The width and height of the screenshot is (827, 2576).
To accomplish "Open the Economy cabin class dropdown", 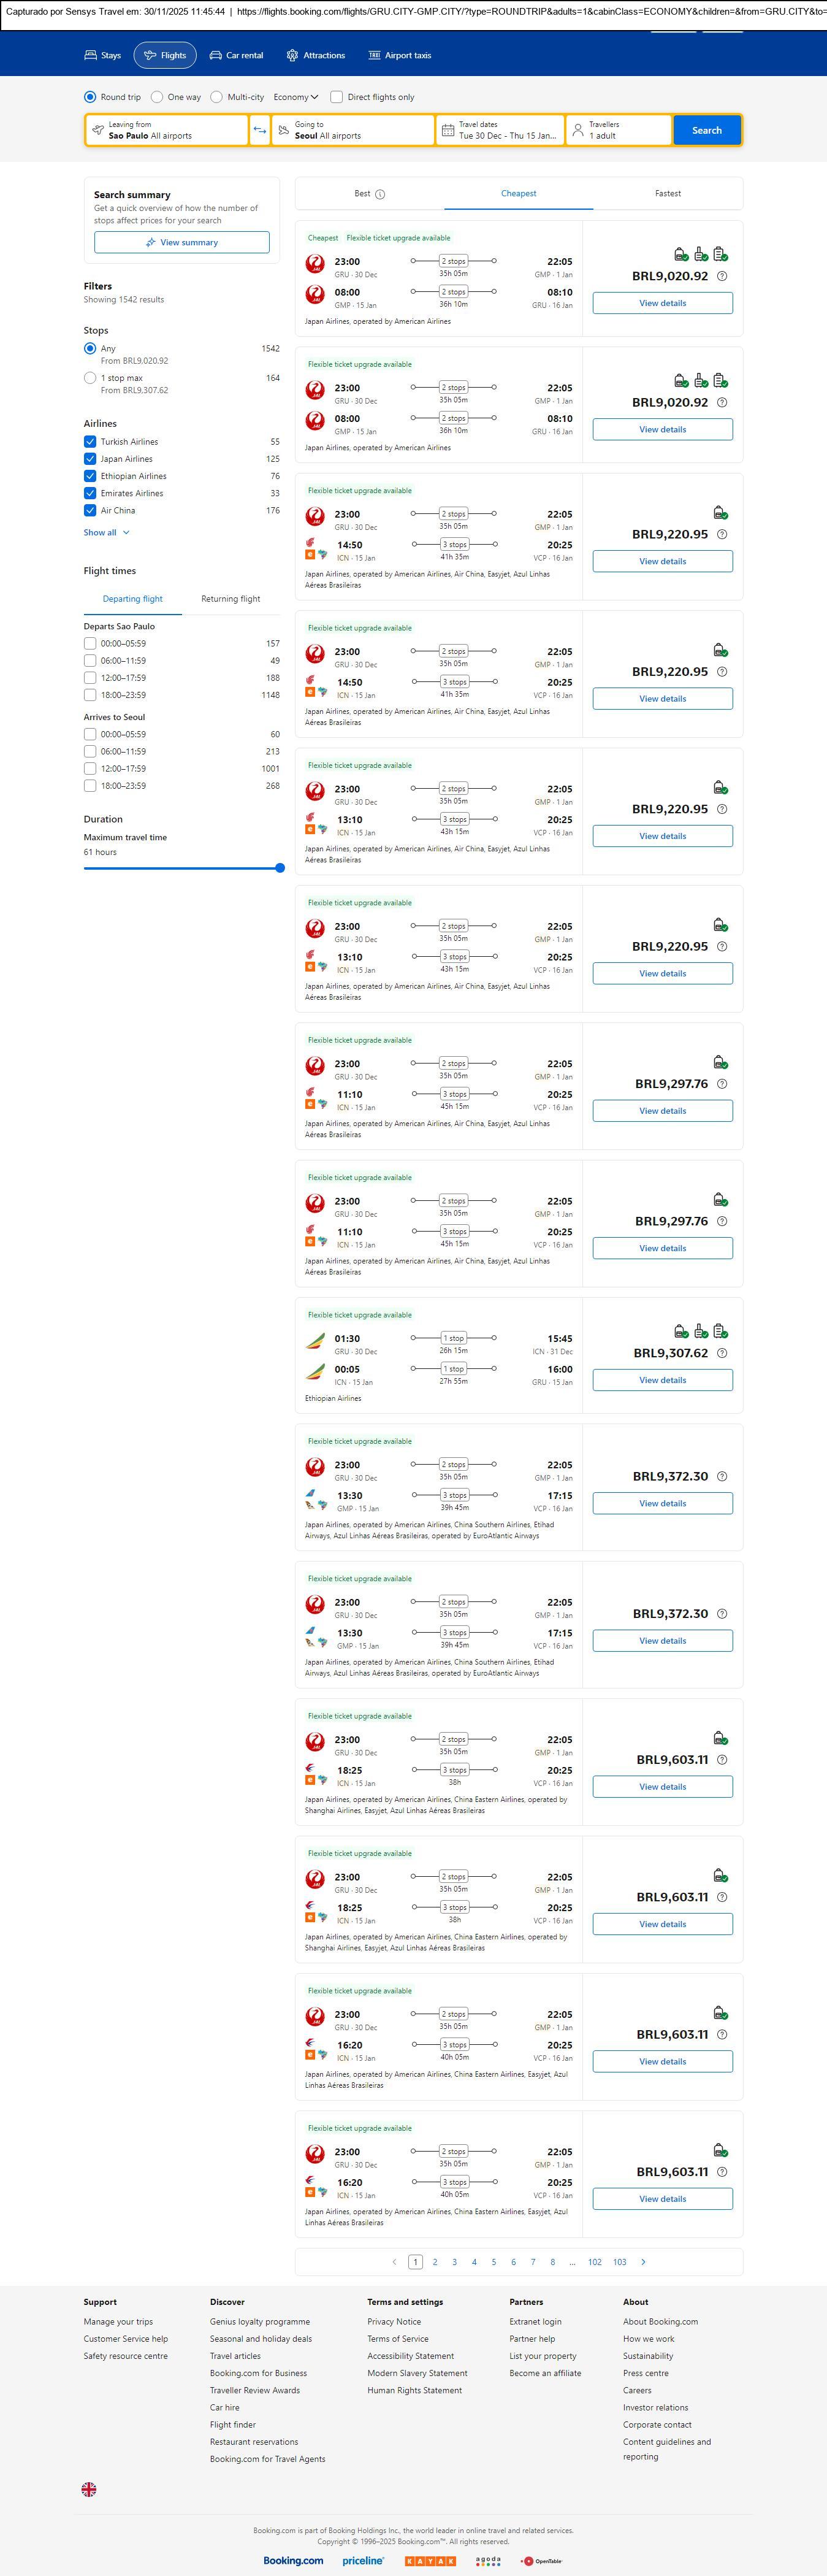I will click(x=296, y=97).
